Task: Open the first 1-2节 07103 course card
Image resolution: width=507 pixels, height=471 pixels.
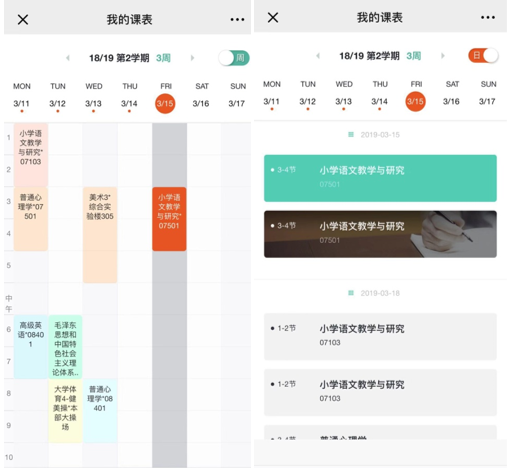Action: click(x=380, y=337)
